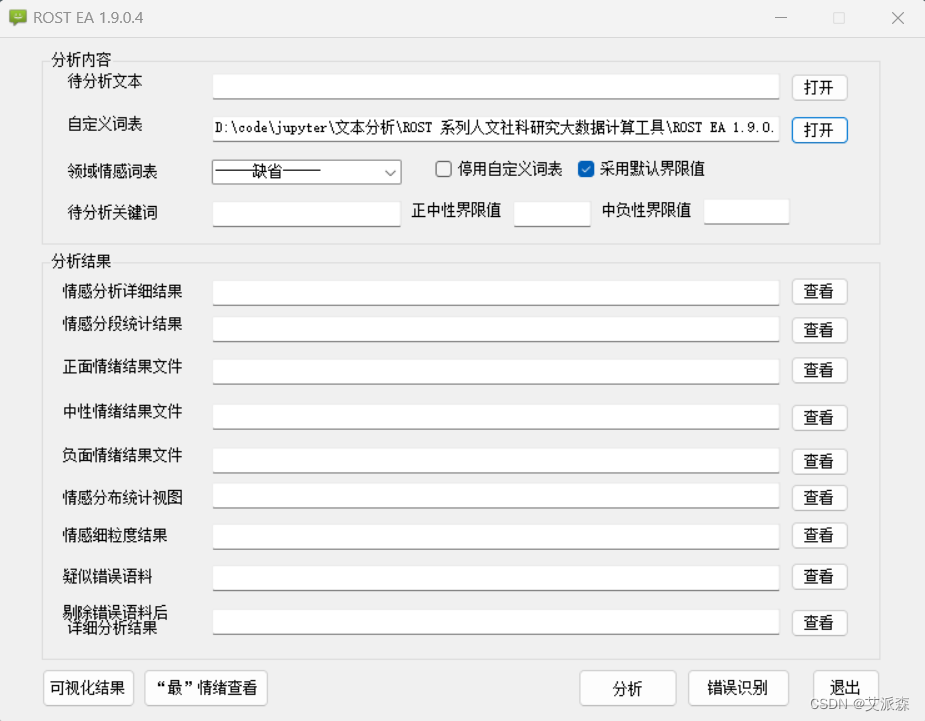The width and height of the screenshot is (925, 721).
Task: Exit app with 退出 button
Action: tap(845, 688)
